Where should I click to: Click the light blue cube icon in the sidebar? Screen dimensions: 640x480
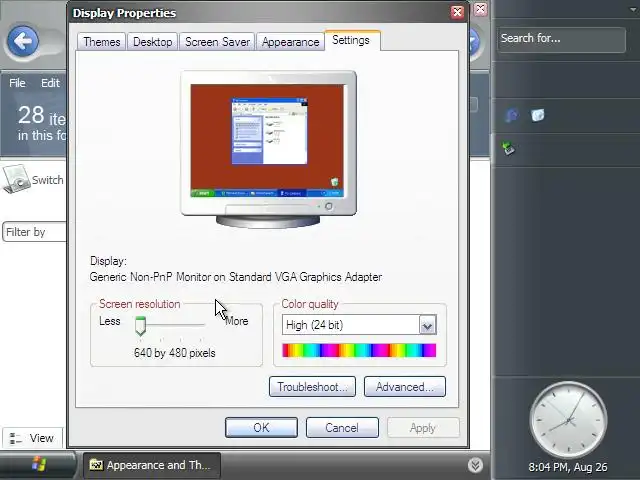pyautogui.click(x=538, y=115)
